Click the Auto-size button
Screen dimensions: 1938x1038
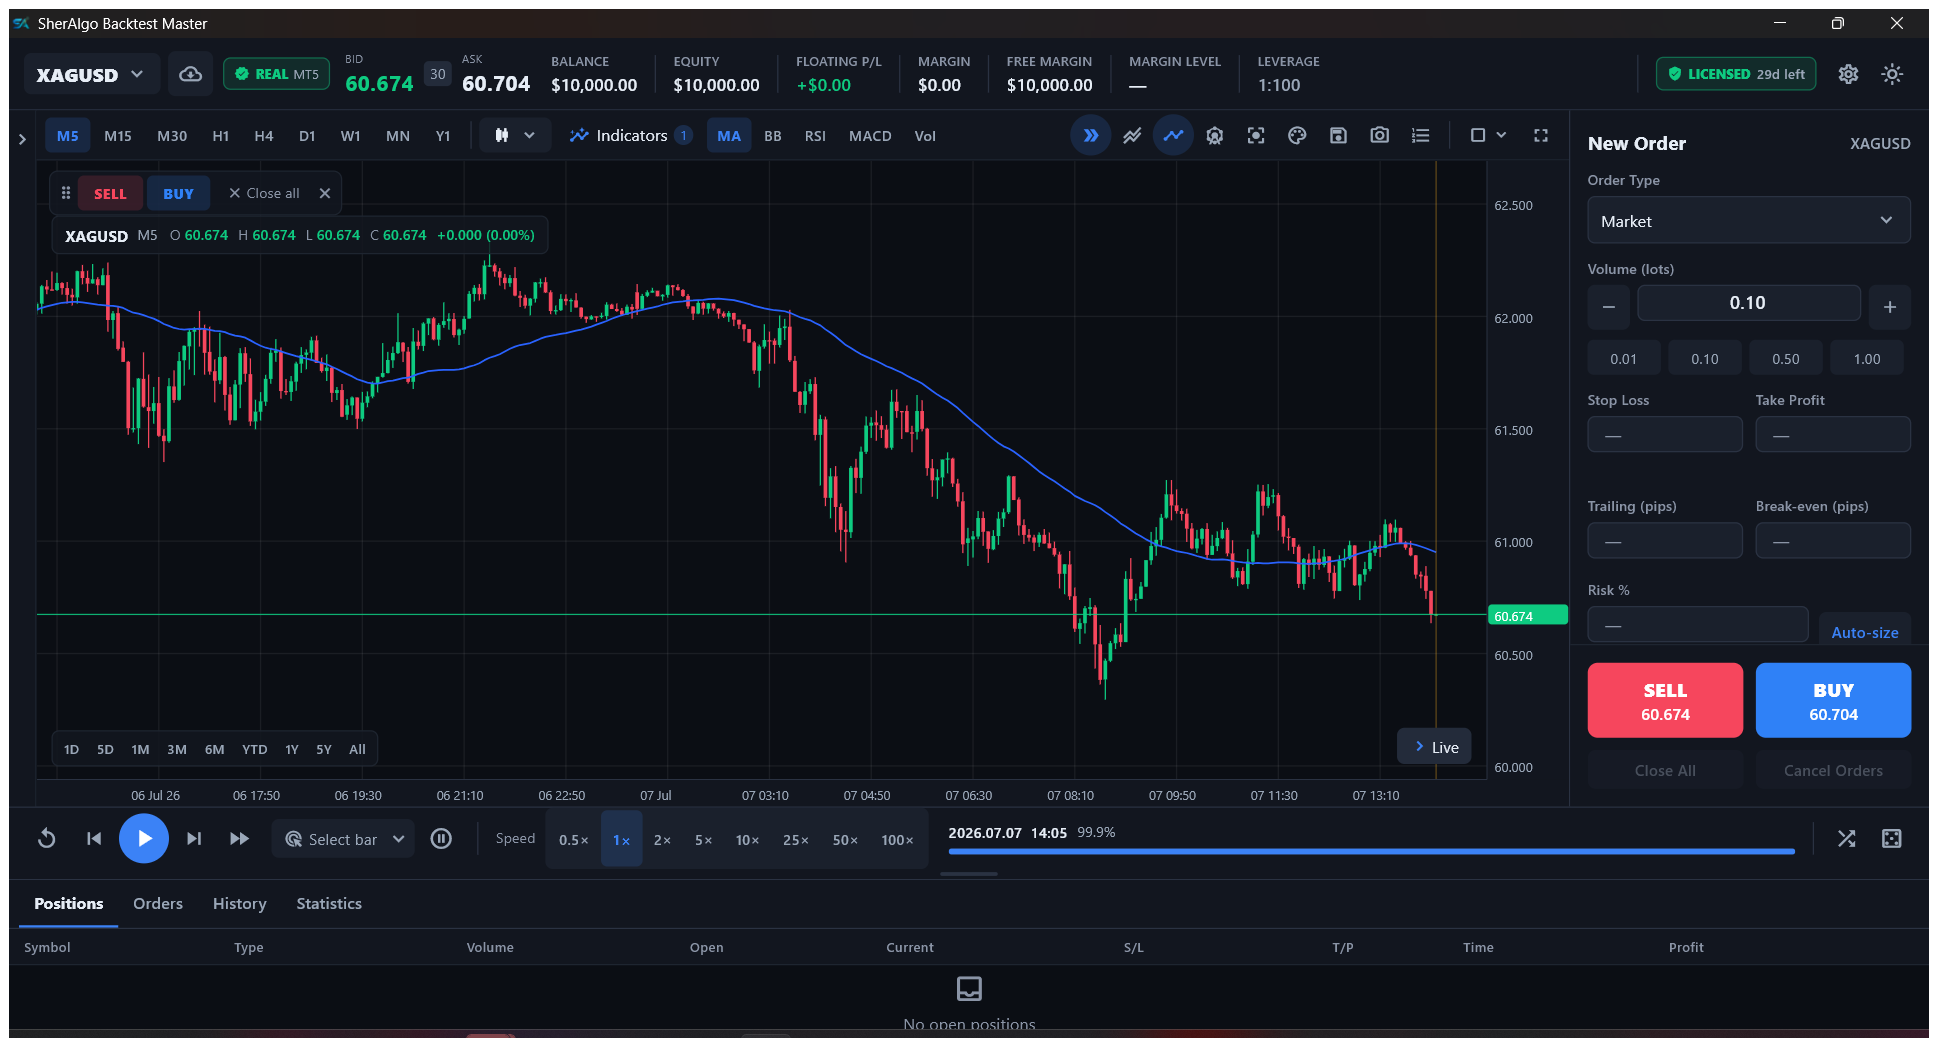(x=1865, y=631)
